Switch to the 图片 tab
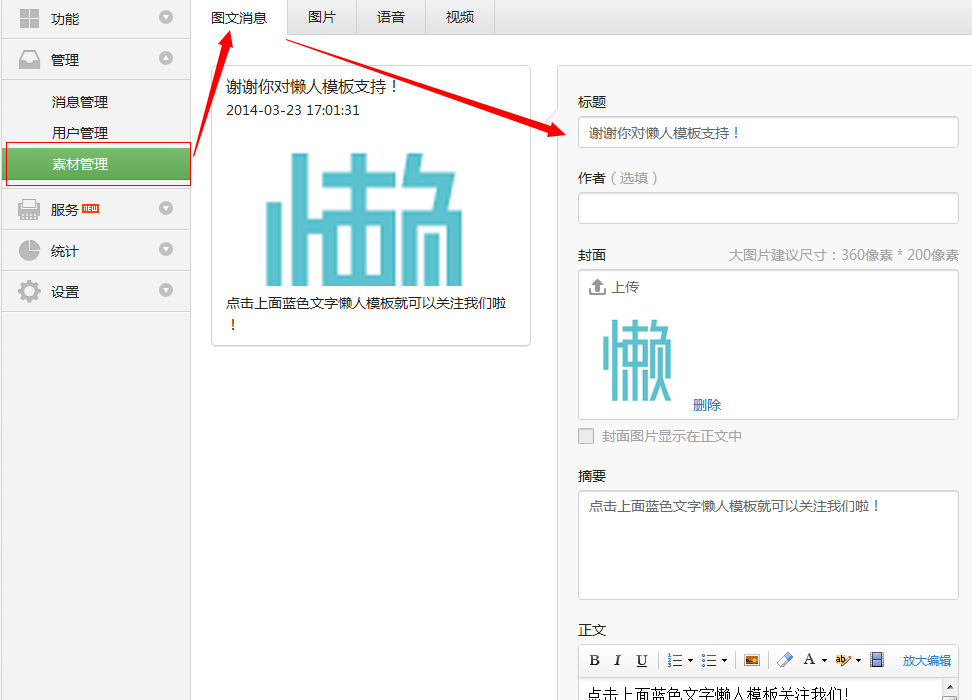This screenshot has width=972, height=700. pos(322,17)
